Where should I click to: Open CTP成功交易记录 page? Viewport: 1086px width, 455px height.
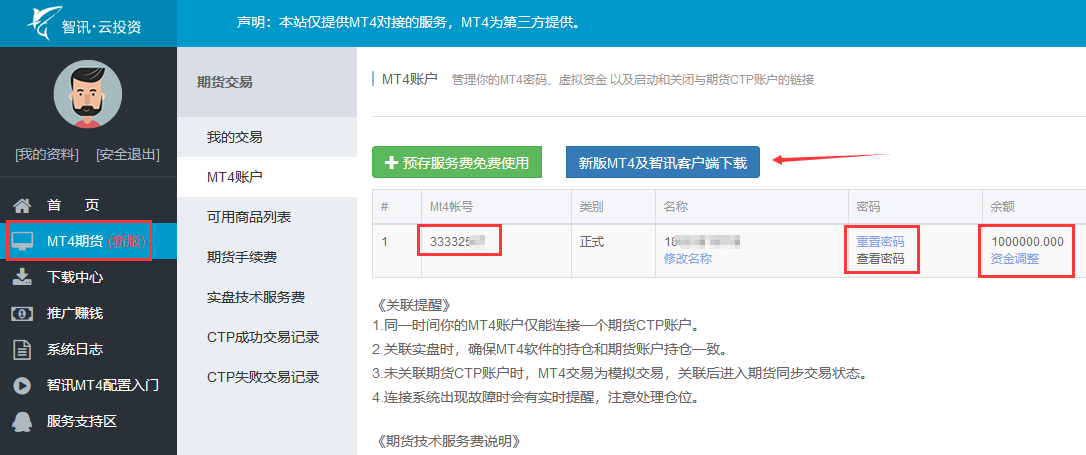tap(262, 337)
